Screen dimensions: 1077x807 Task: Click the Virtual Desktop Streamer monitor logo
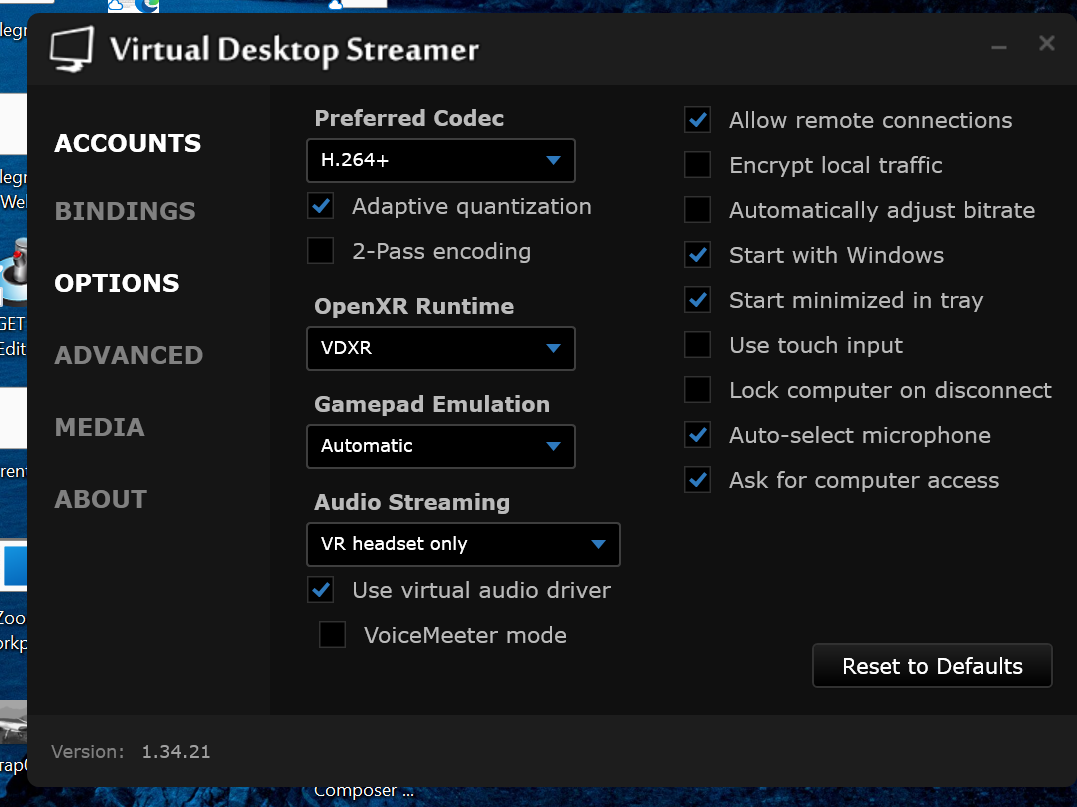tap(71, 49)
